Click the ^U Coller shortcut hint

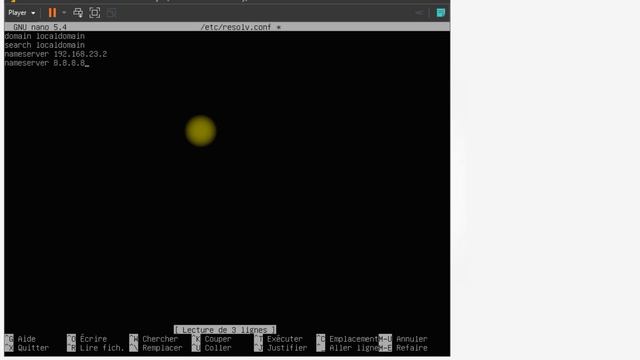click(212, 348)
